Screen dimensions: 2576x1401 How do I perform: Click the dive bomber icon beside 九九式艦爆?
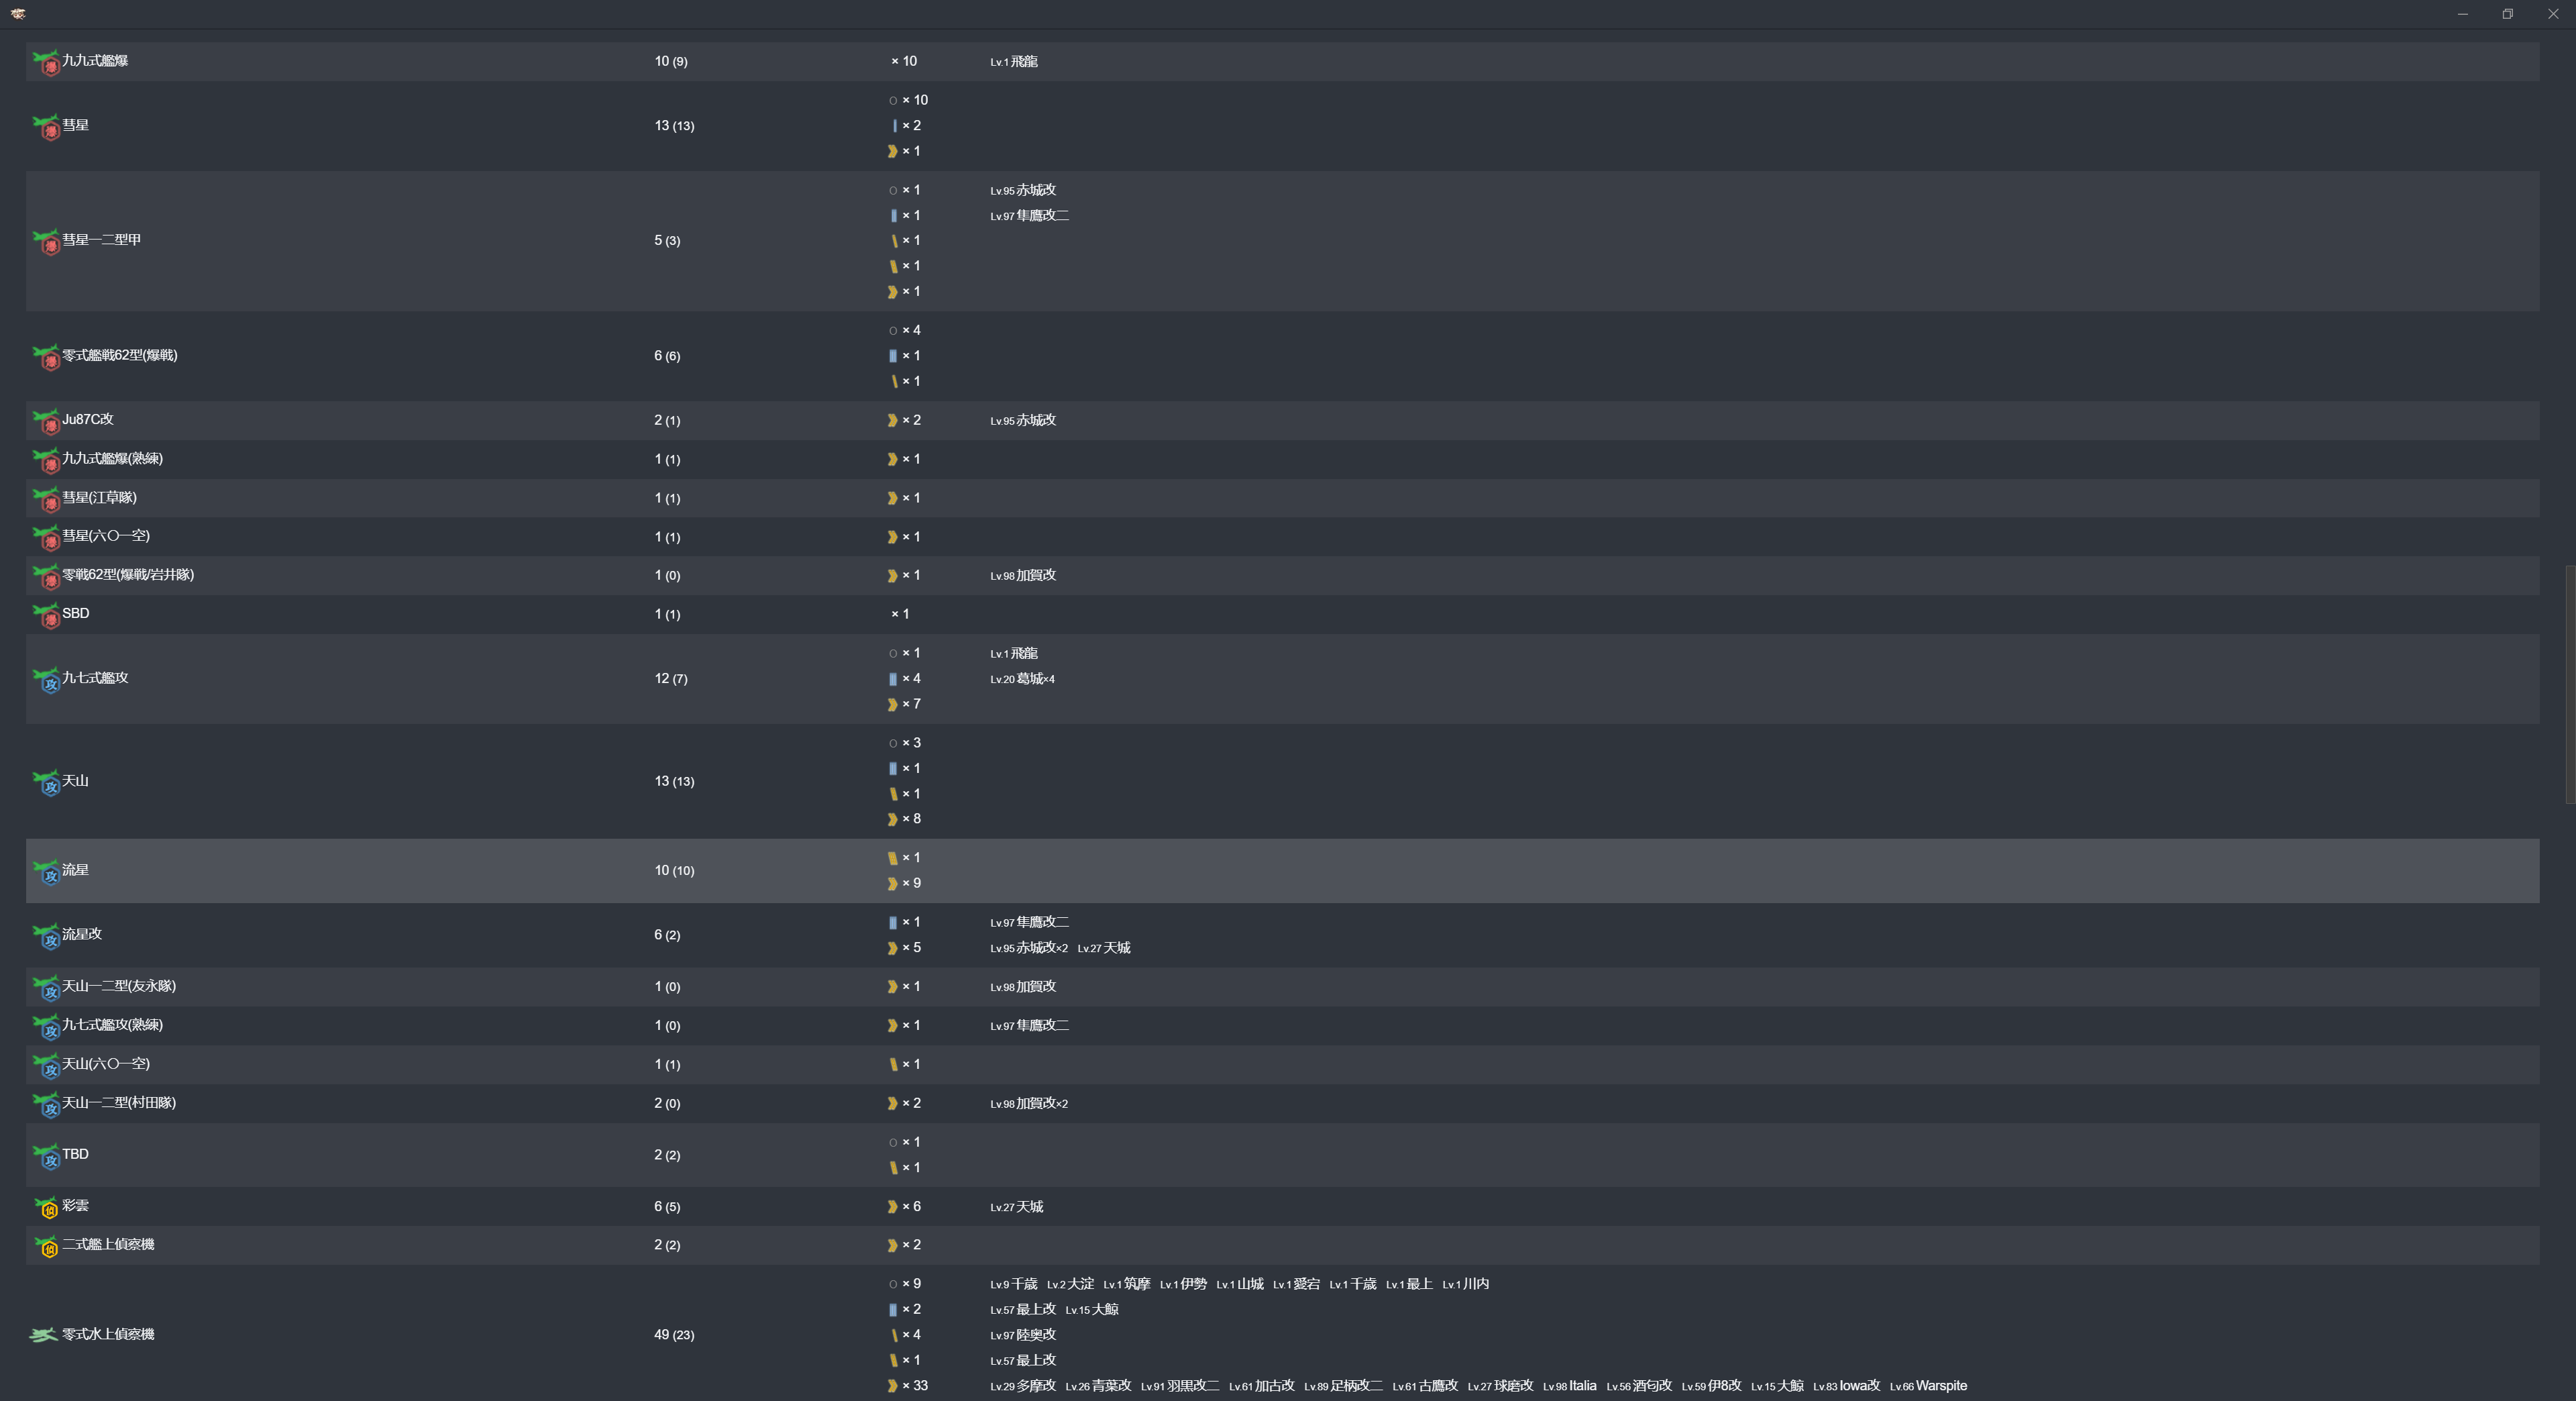(46, 62)
